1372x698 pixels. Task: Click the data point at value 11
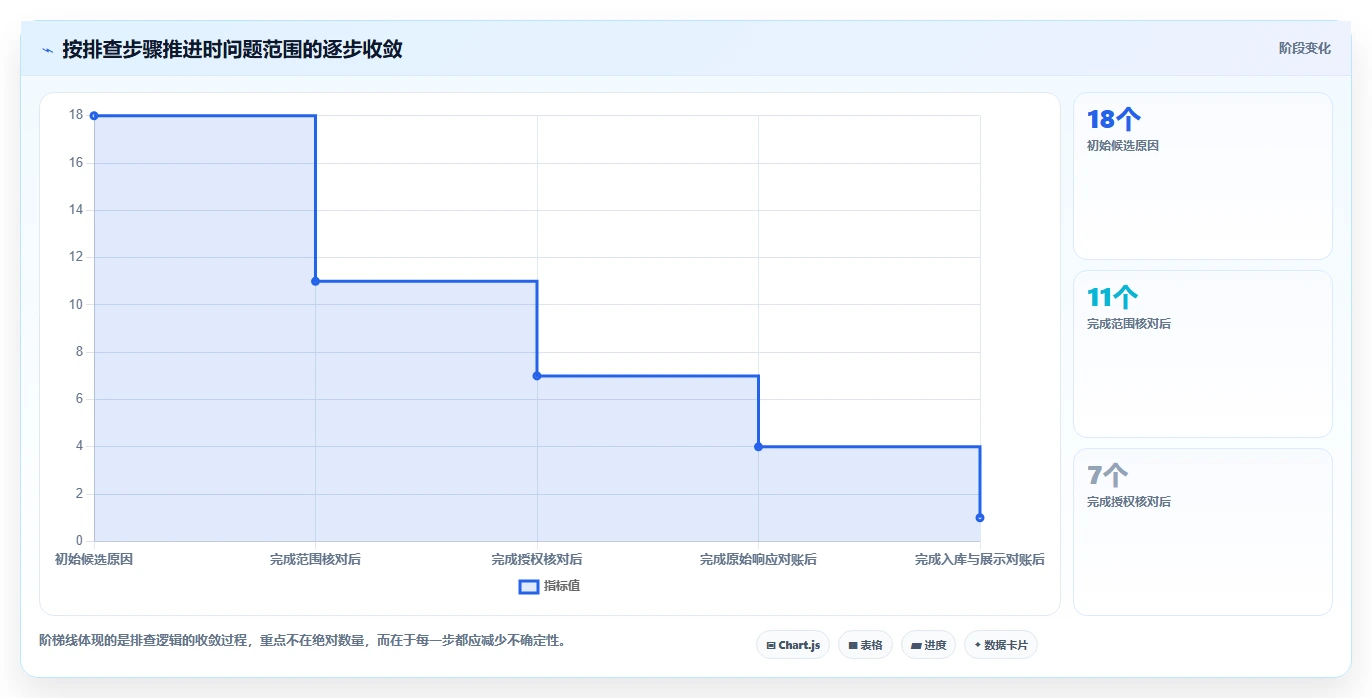pos(315,281)
